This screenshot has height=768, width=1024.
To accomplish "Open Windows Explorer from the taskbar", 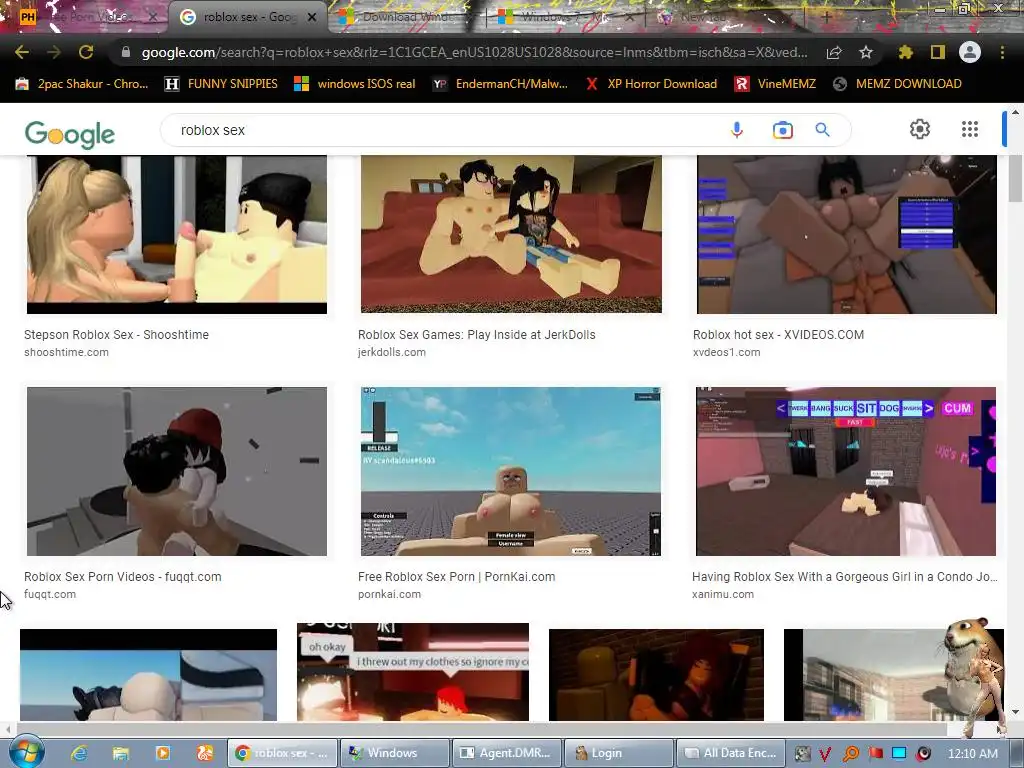I will click(121, 753).
